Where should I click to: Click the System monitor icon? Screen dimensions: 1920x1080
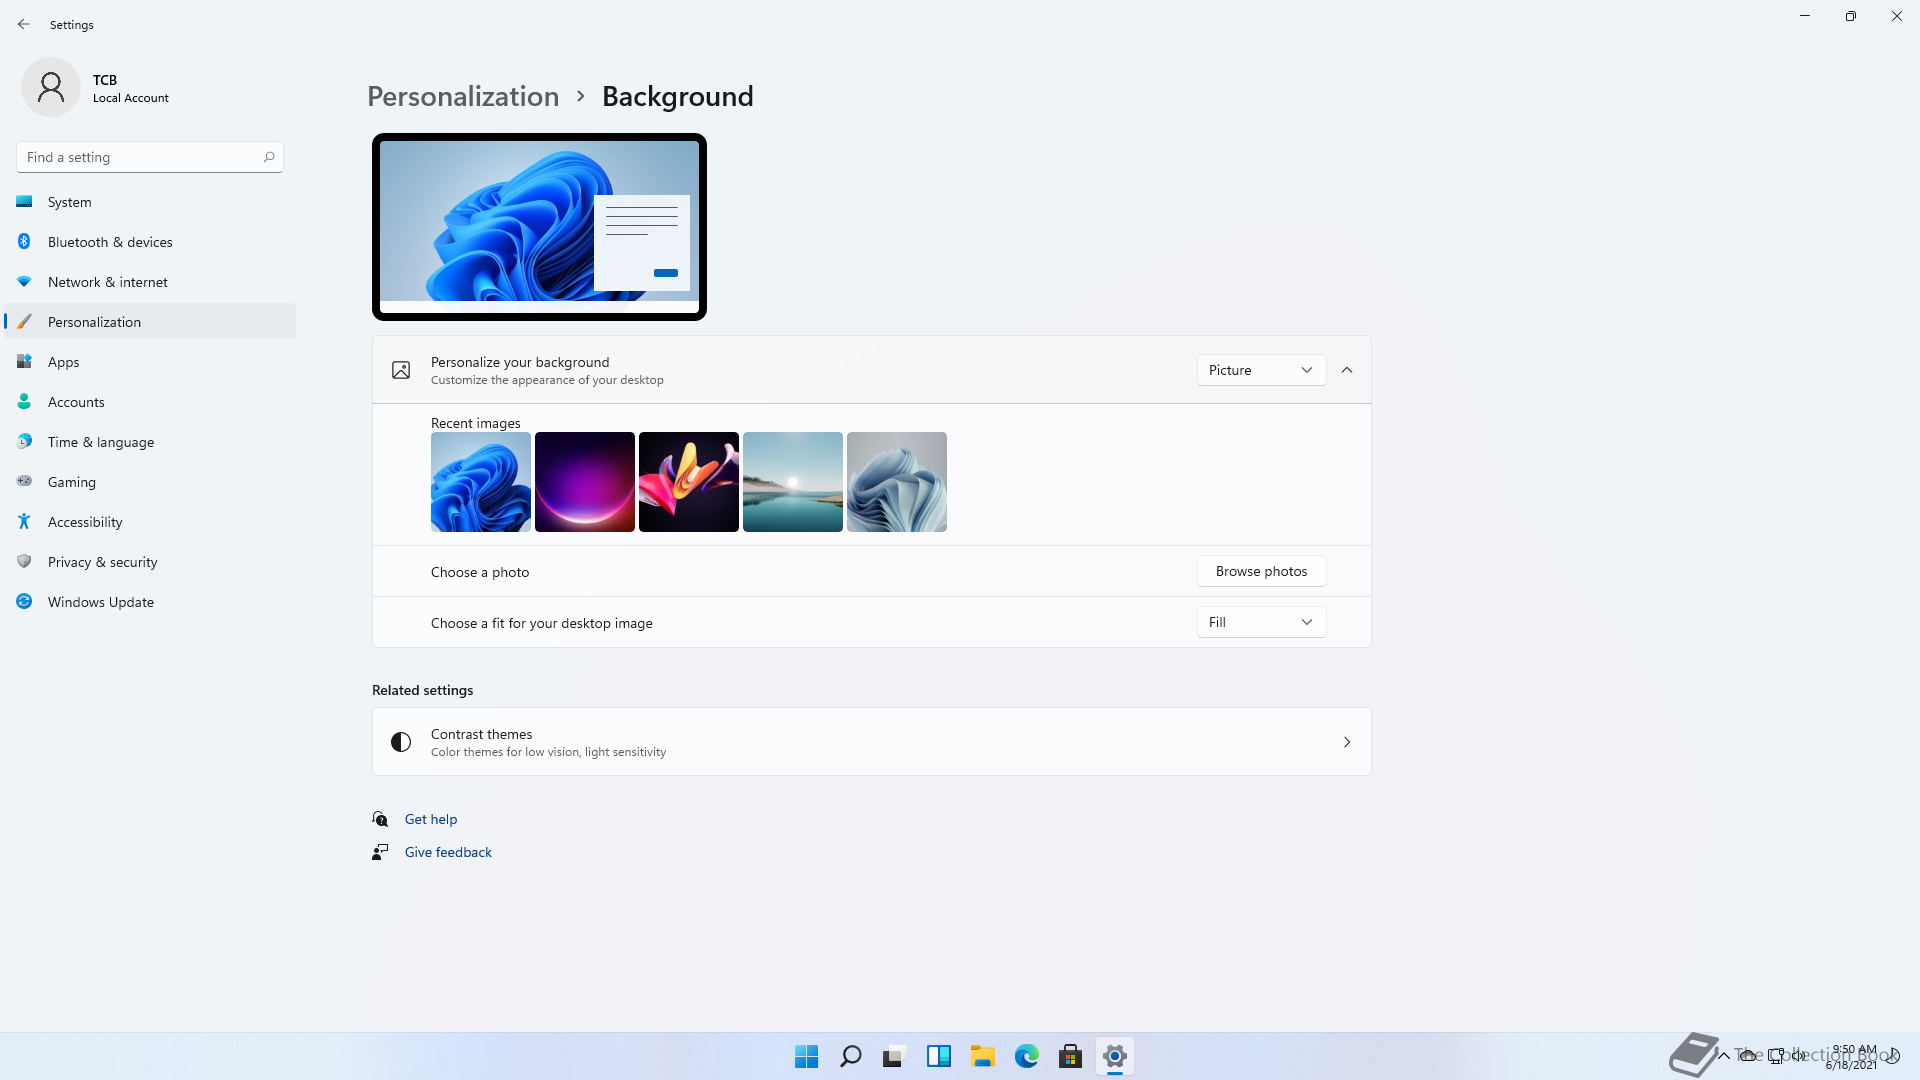[24, 202]
